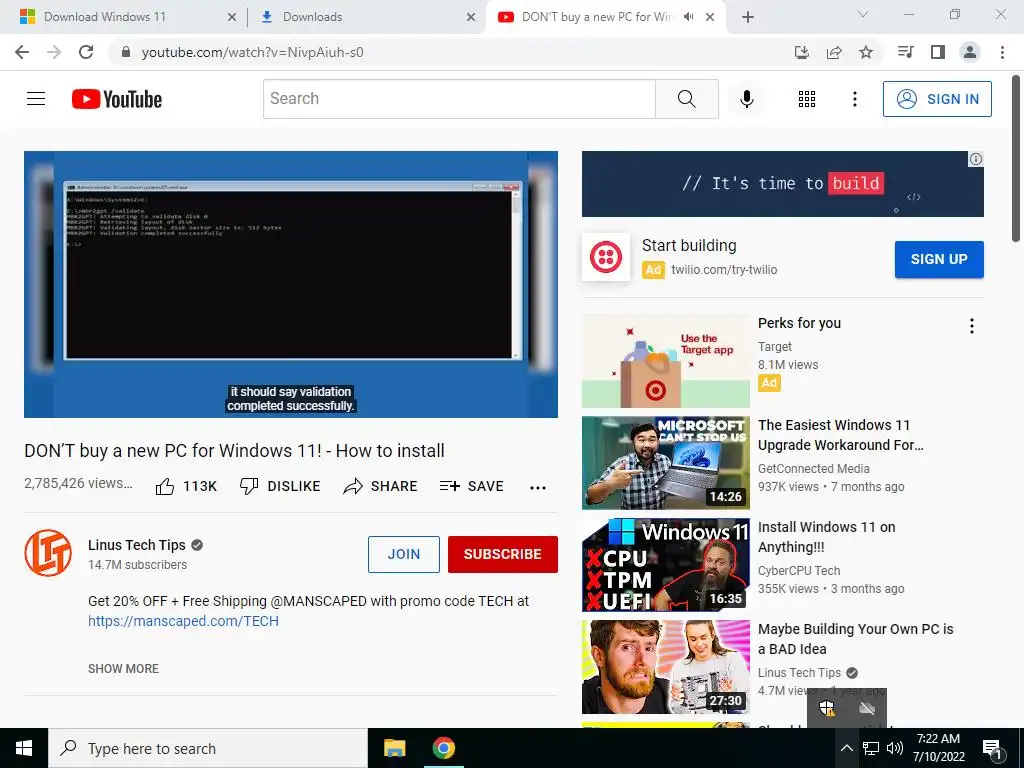Close the Downloads tab
Viewport: 1024px width, 768px height.
pyautogui.click(x=471, y=17)
